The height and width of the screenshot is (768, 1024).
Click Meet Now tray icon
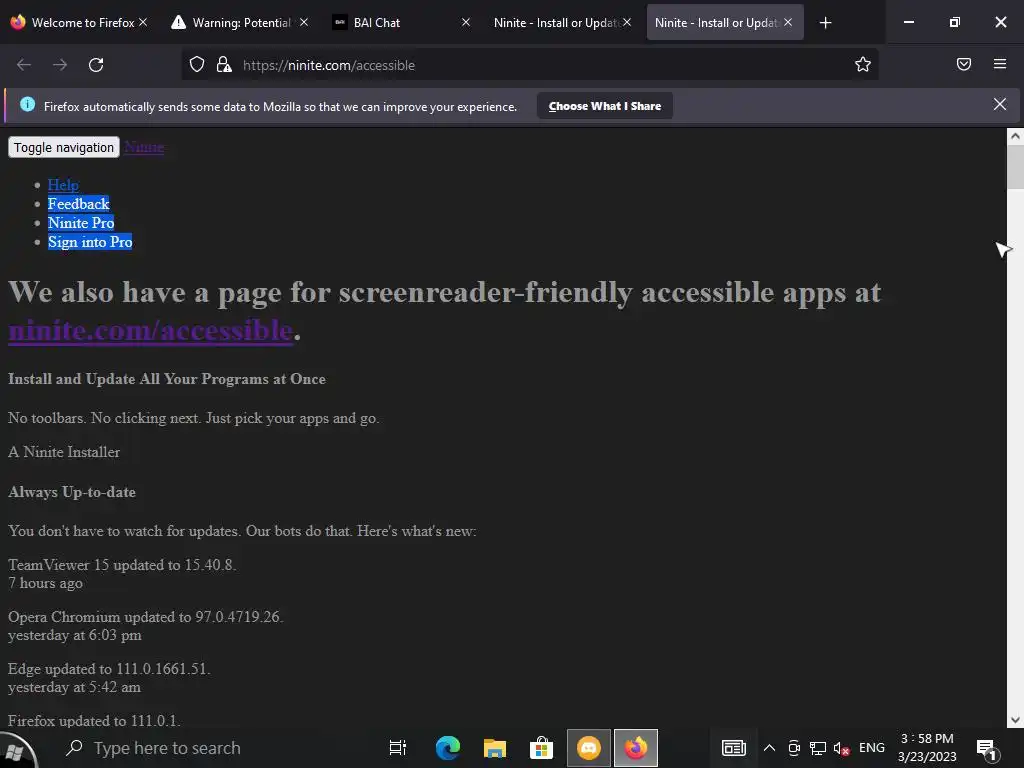tap(794, 748)
